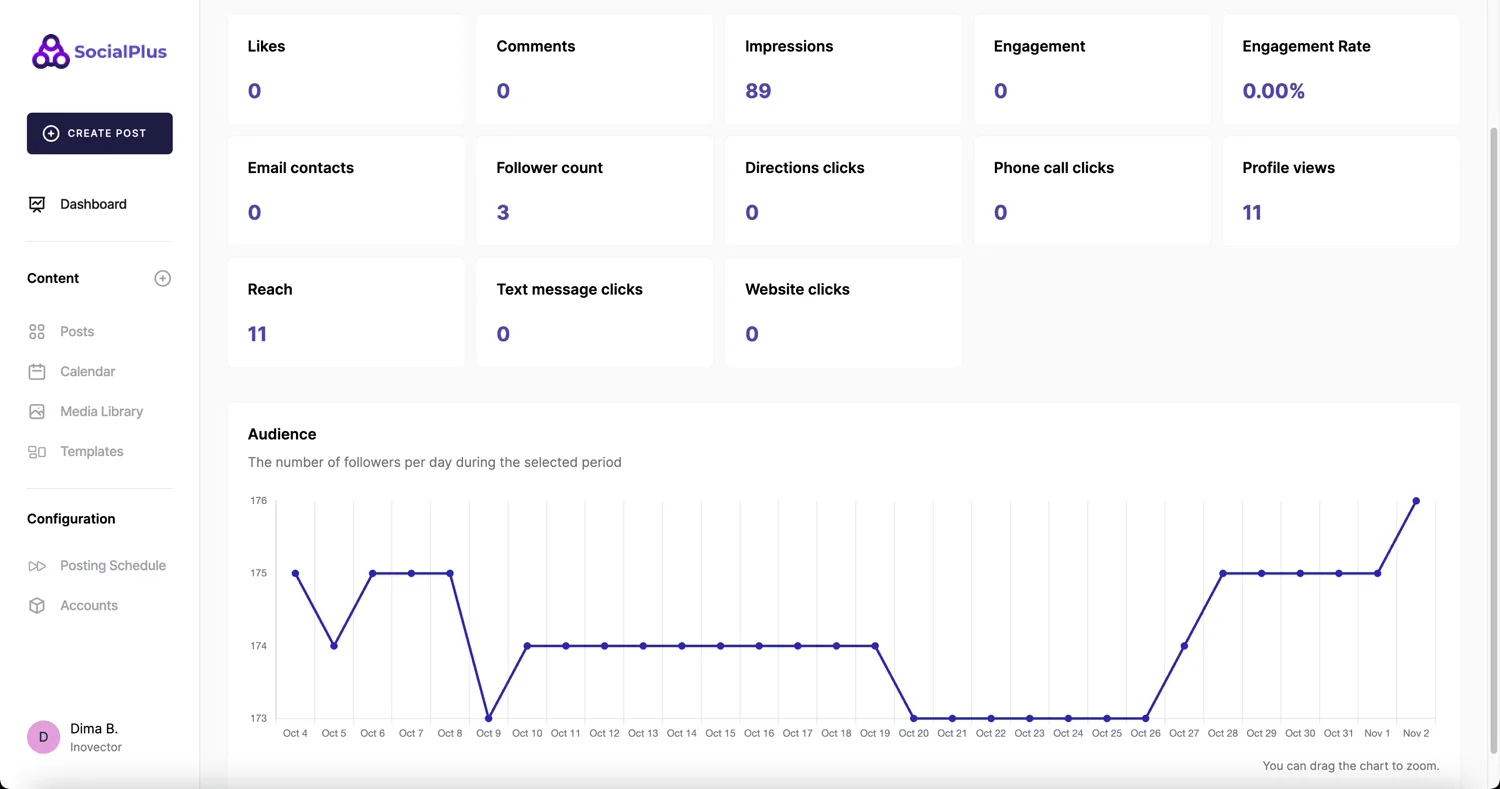Switch to the Dashboard menu item
Viewport: 1500px width, 789px height.
coord(93,204)
